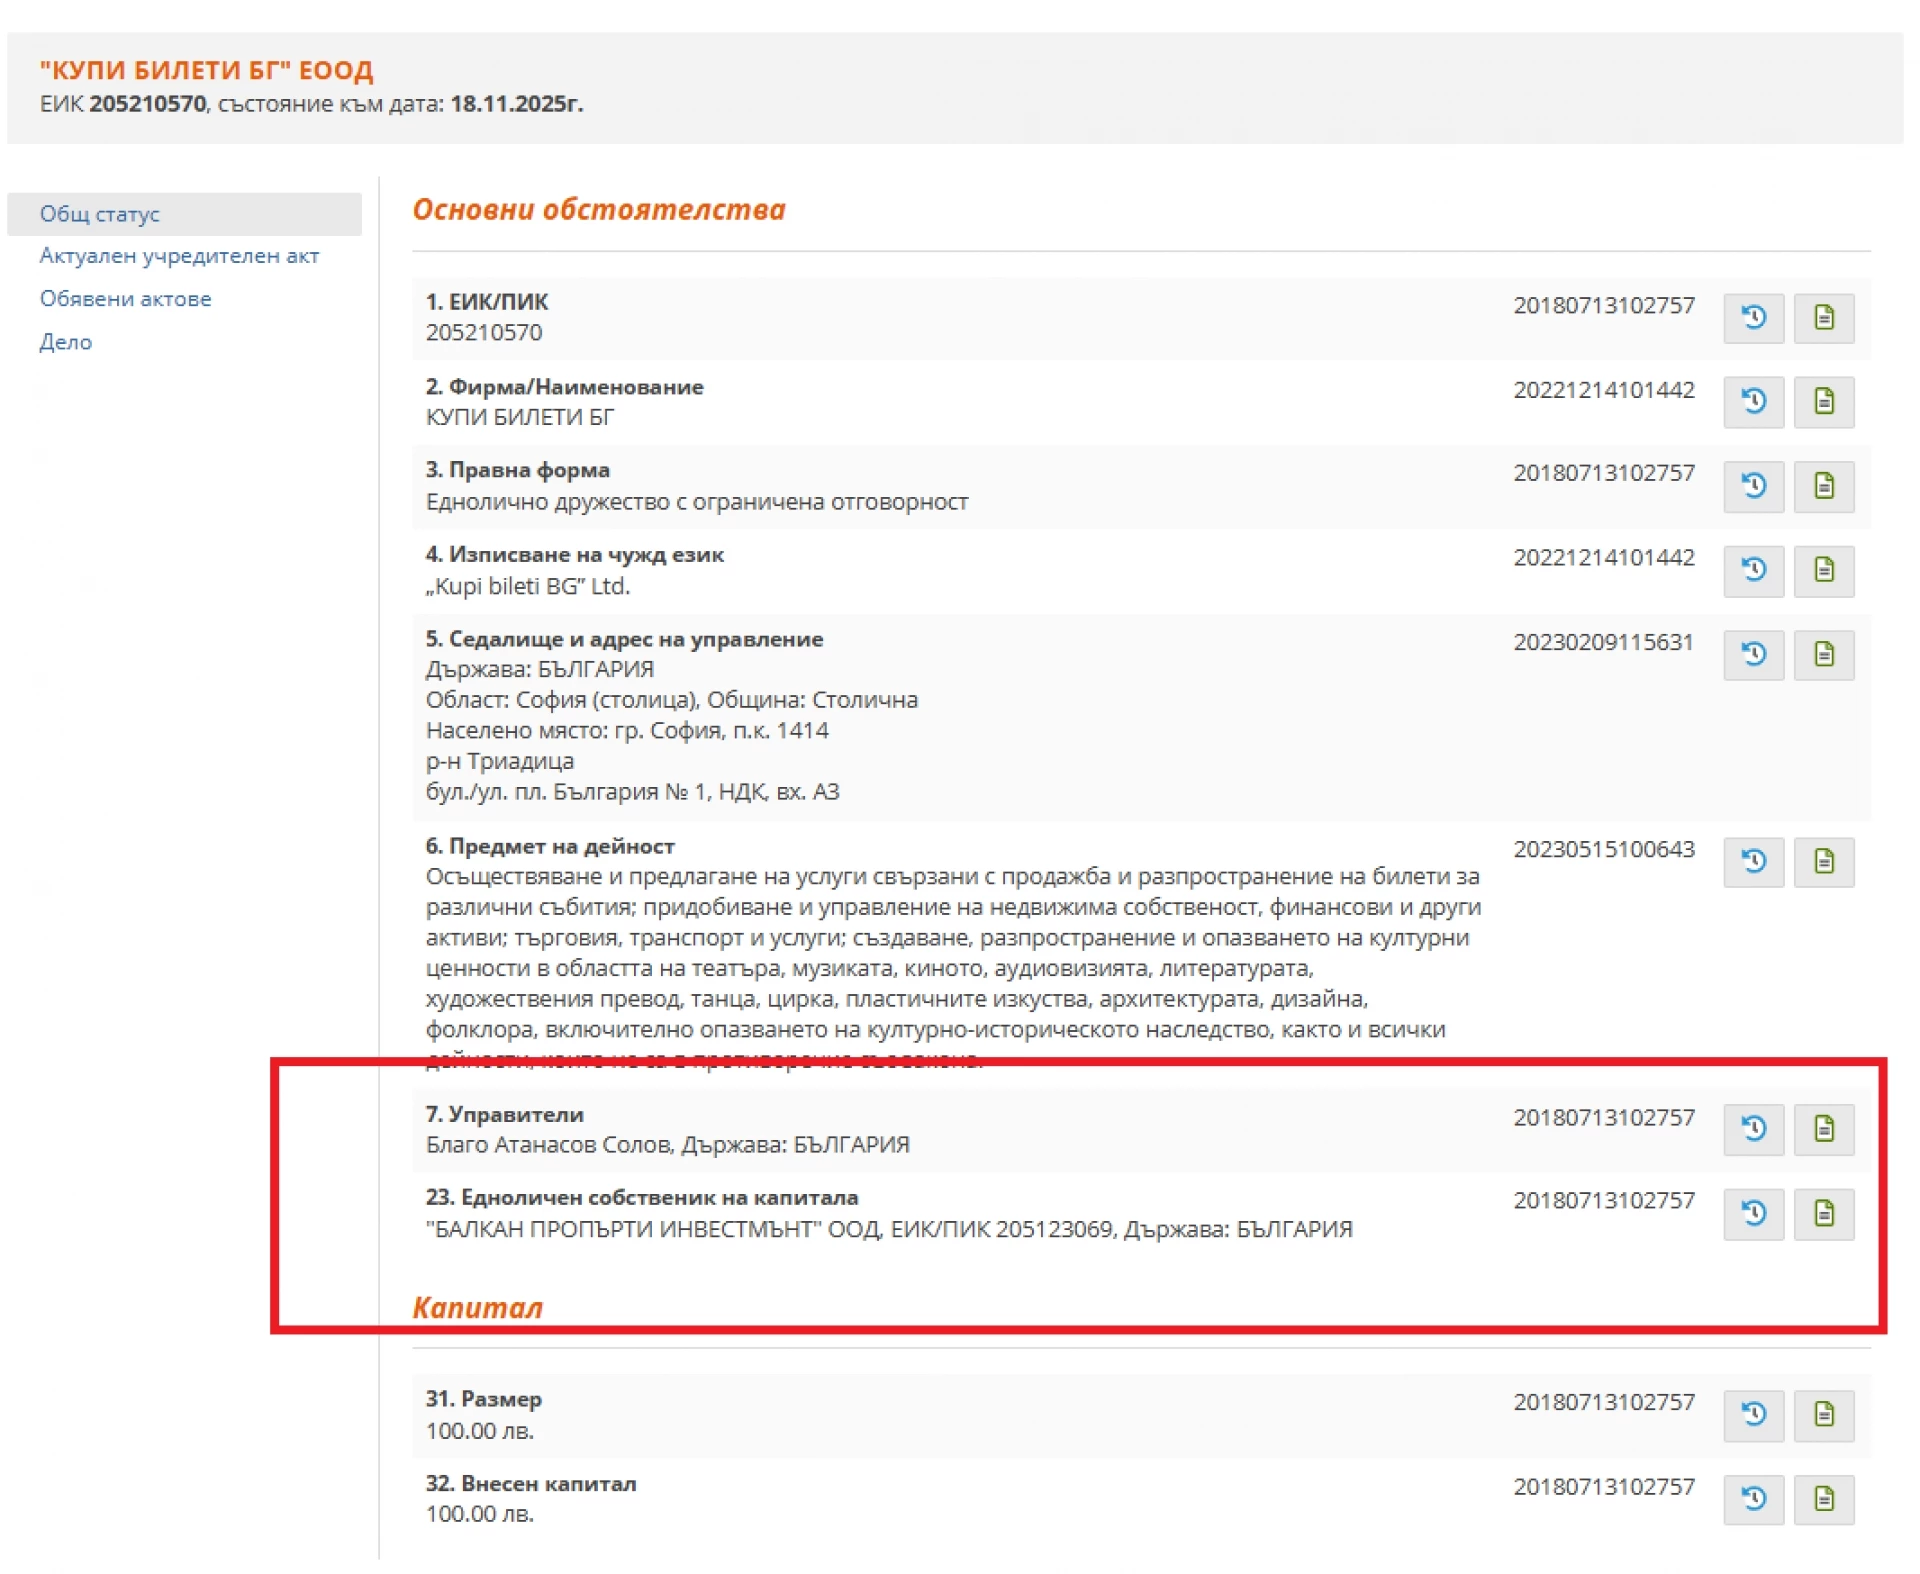The image size is (1920, 1574).
Task: Open history icon for ЕИК/ПИК row
Action: tap(1753, 318)
